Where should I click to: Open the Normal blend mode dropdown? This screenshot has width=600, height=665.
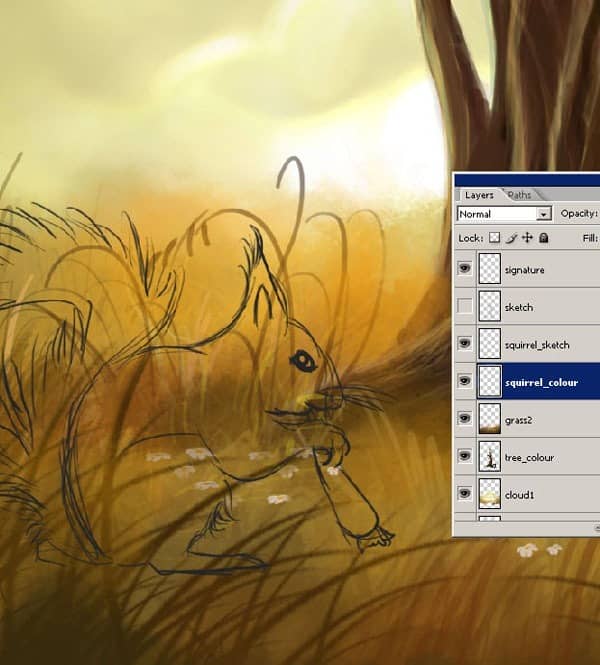pos(504,214)
